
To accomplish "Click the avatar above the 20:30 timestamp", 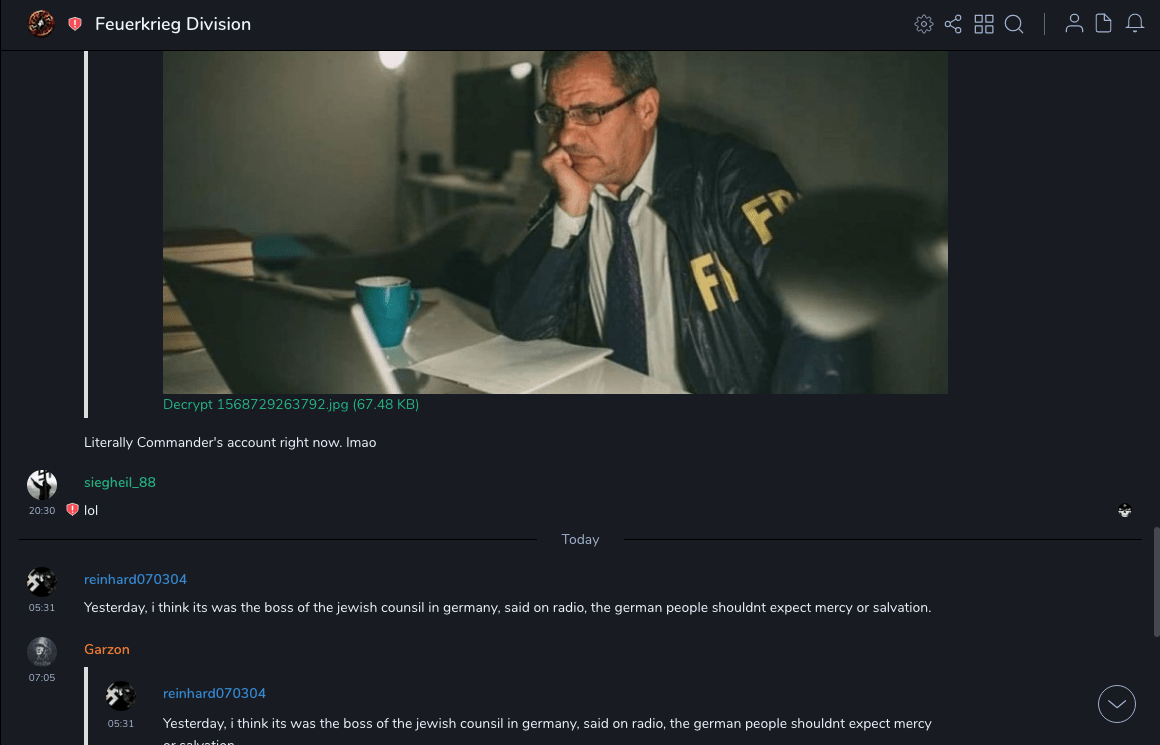I will [41, 485].
